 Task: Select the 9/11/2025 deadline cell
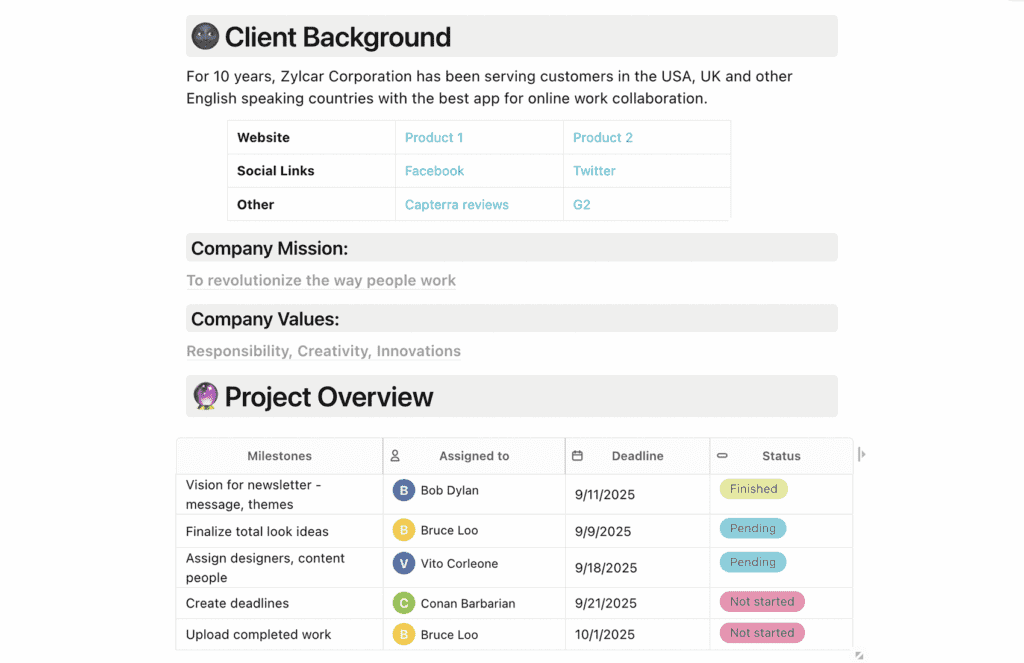(605, 494)
